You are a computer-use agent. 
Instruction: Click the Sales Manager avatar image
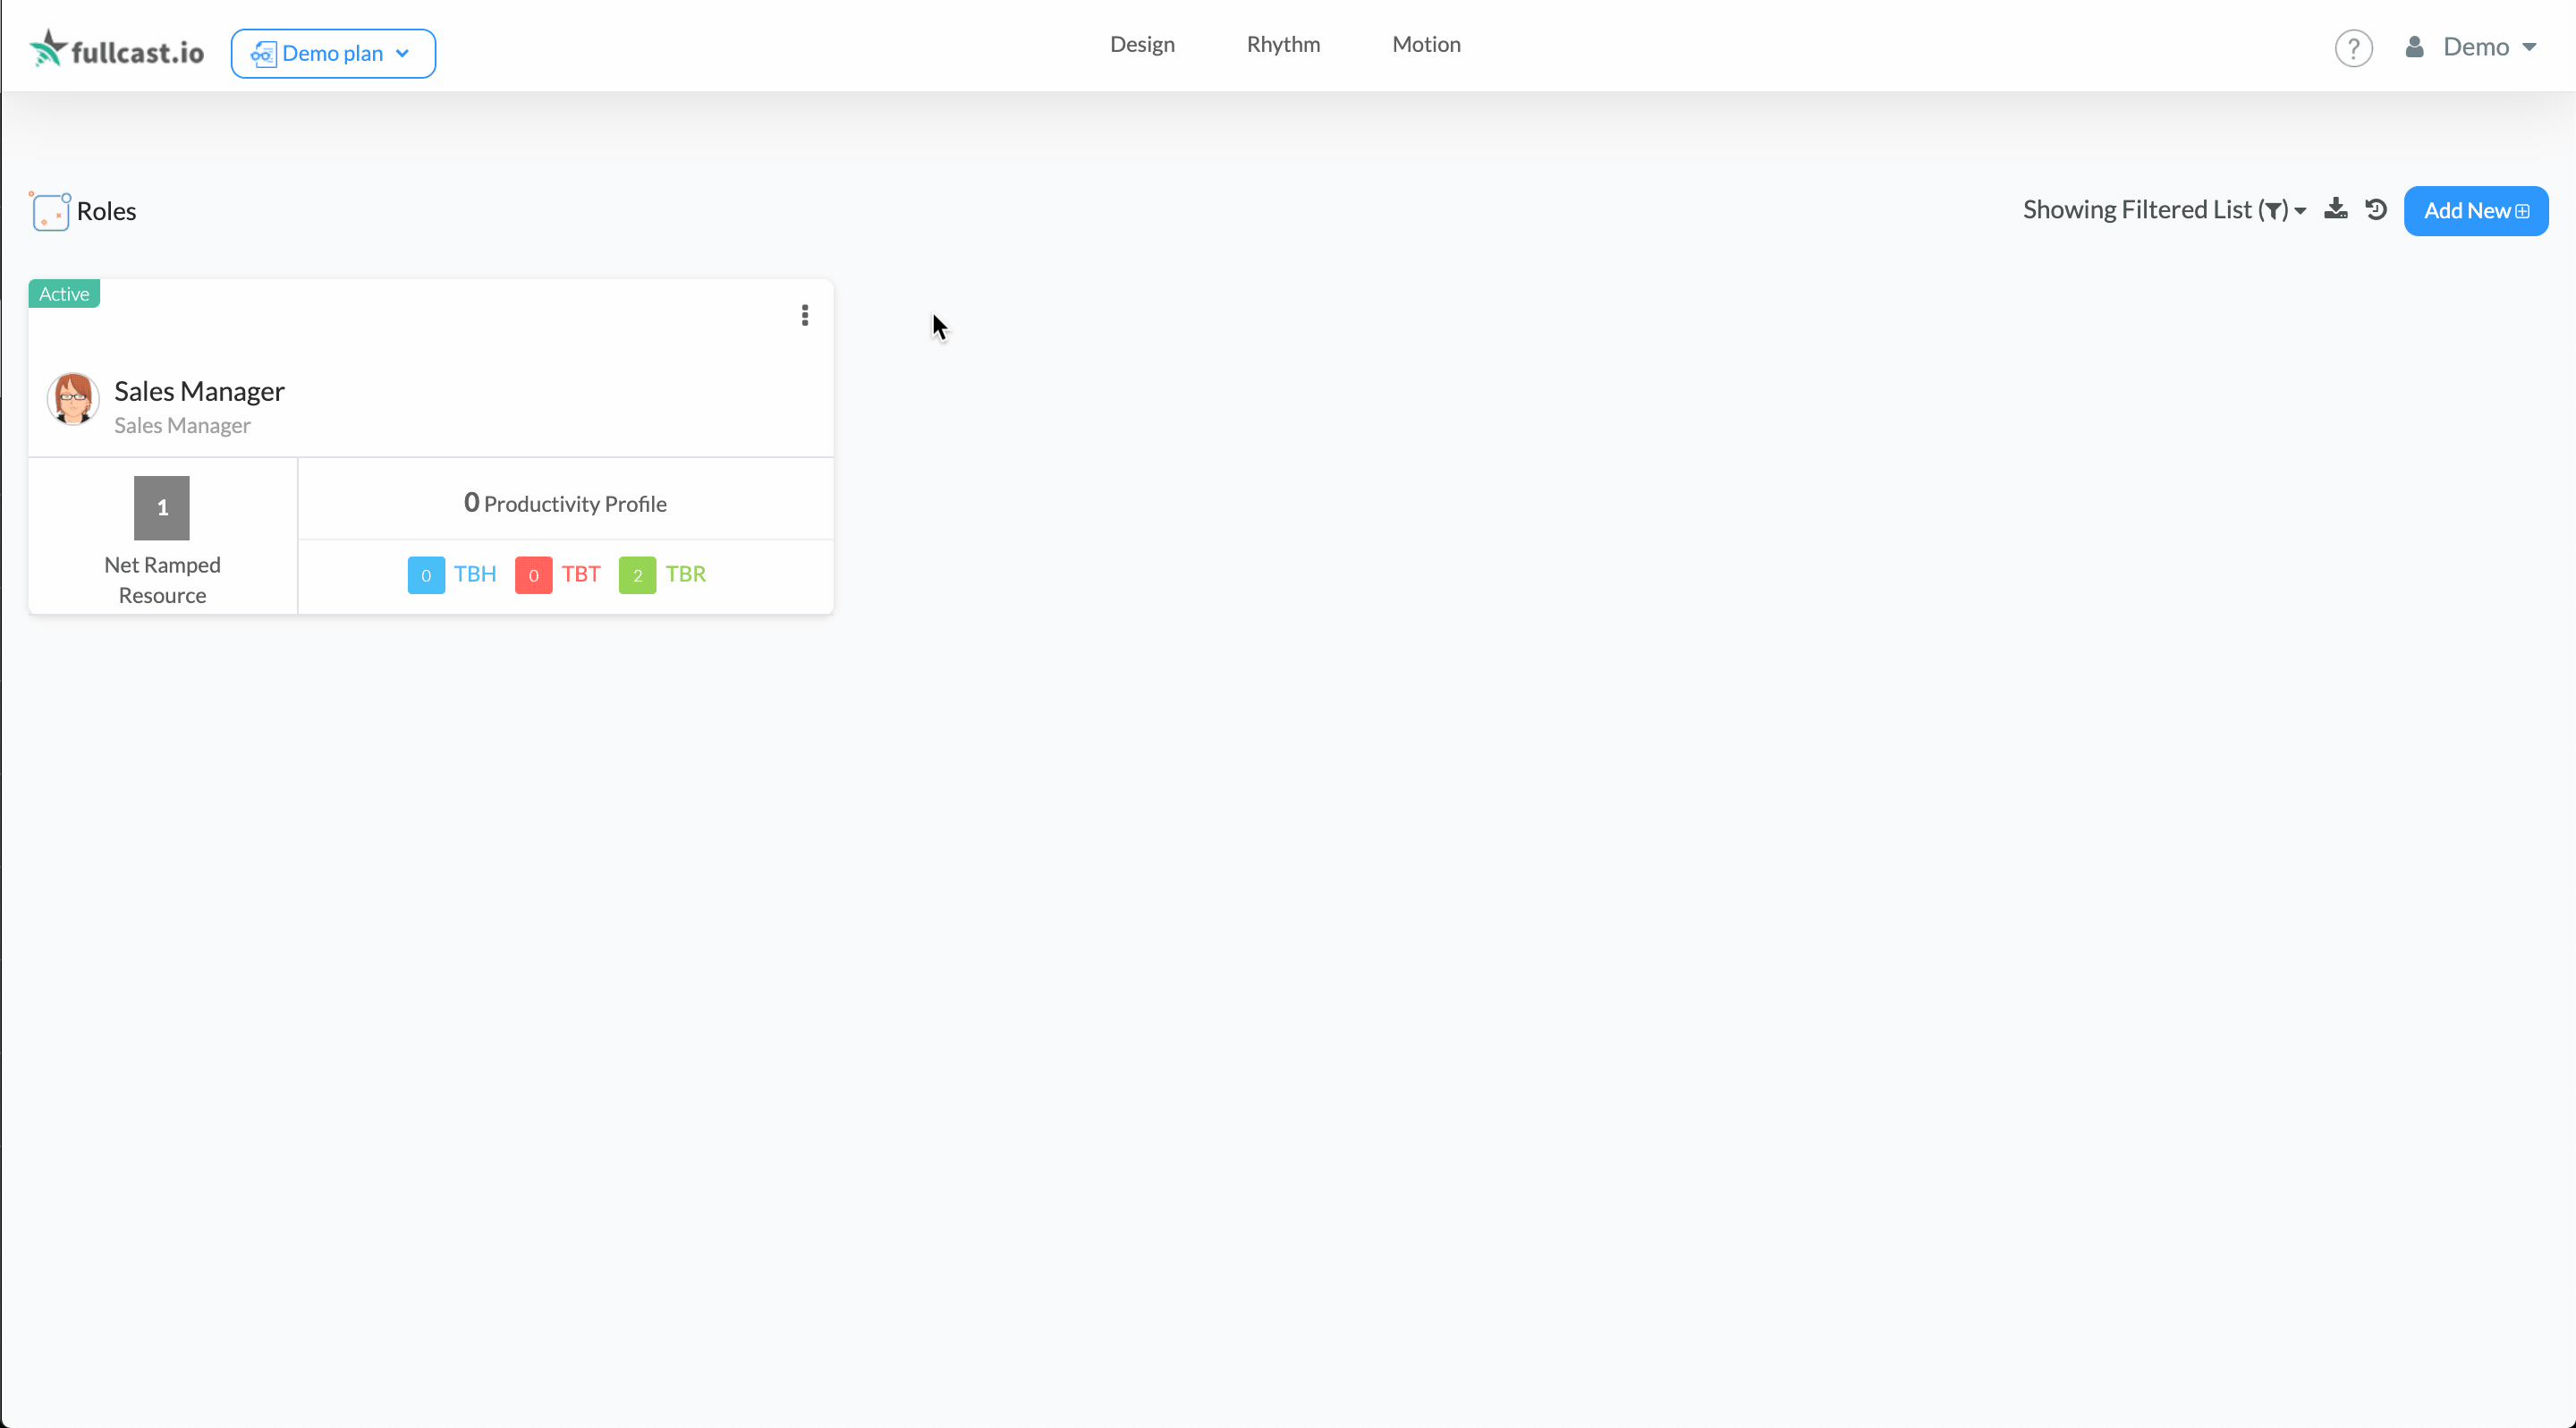tap(73, 399)
